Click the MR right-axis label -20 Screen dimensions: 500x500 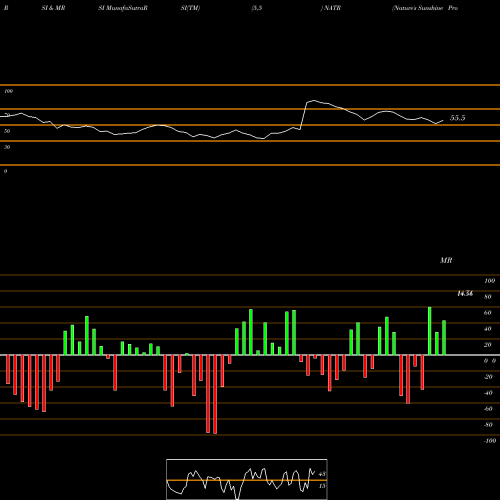[x=488, y=377]
